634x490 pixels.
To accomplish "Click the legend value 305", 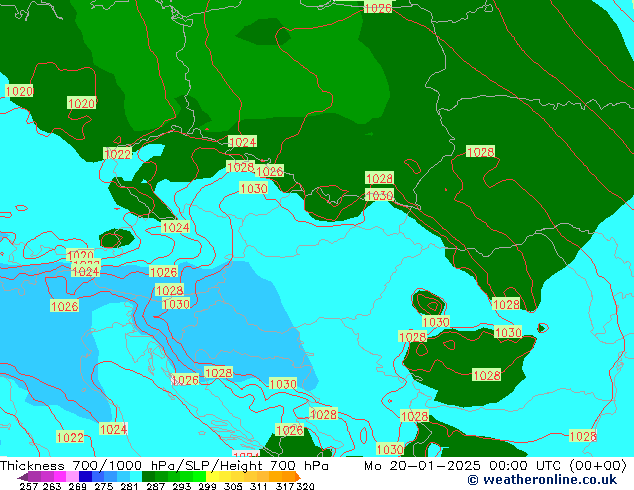I will click(233, 486).
